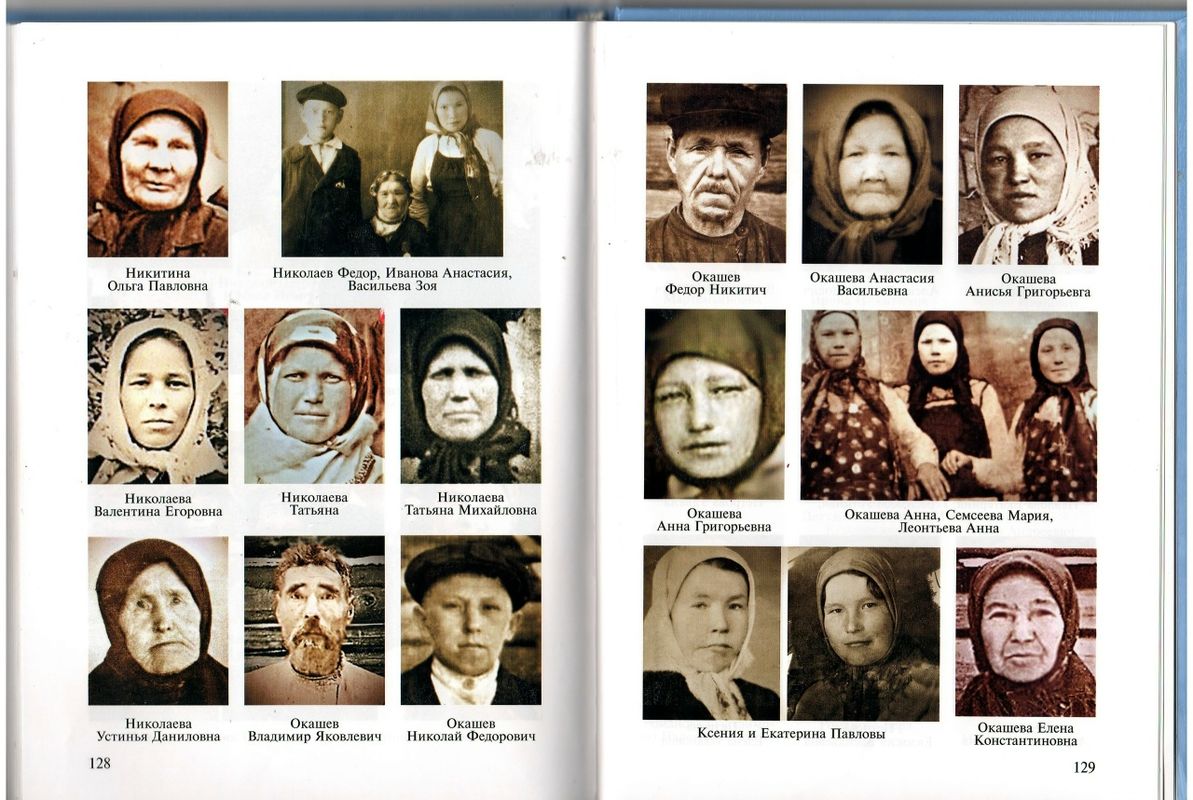Click the photo of Николаева Устинья Даниловна
Viewport: 1193px width, 800px height.
click(157, 621)
